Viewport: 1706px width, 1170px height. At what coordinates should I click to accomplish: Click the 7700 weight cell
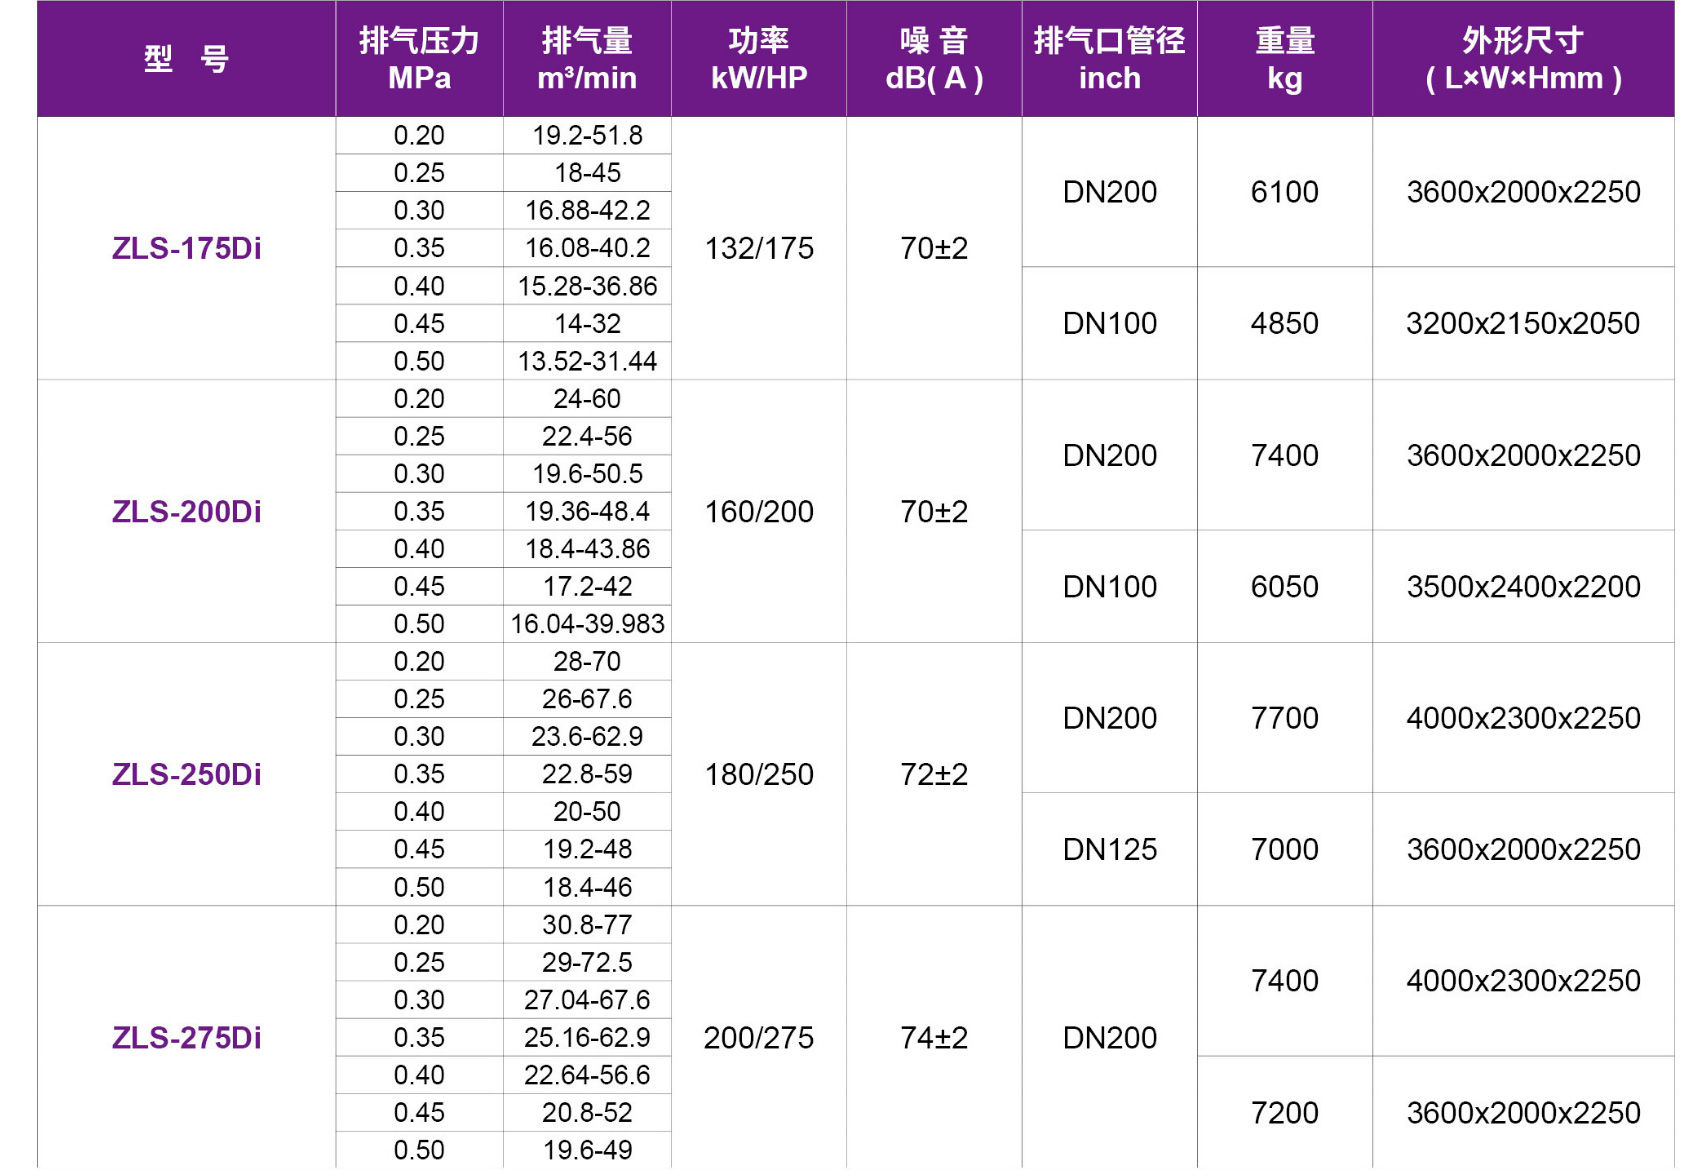1285,718
